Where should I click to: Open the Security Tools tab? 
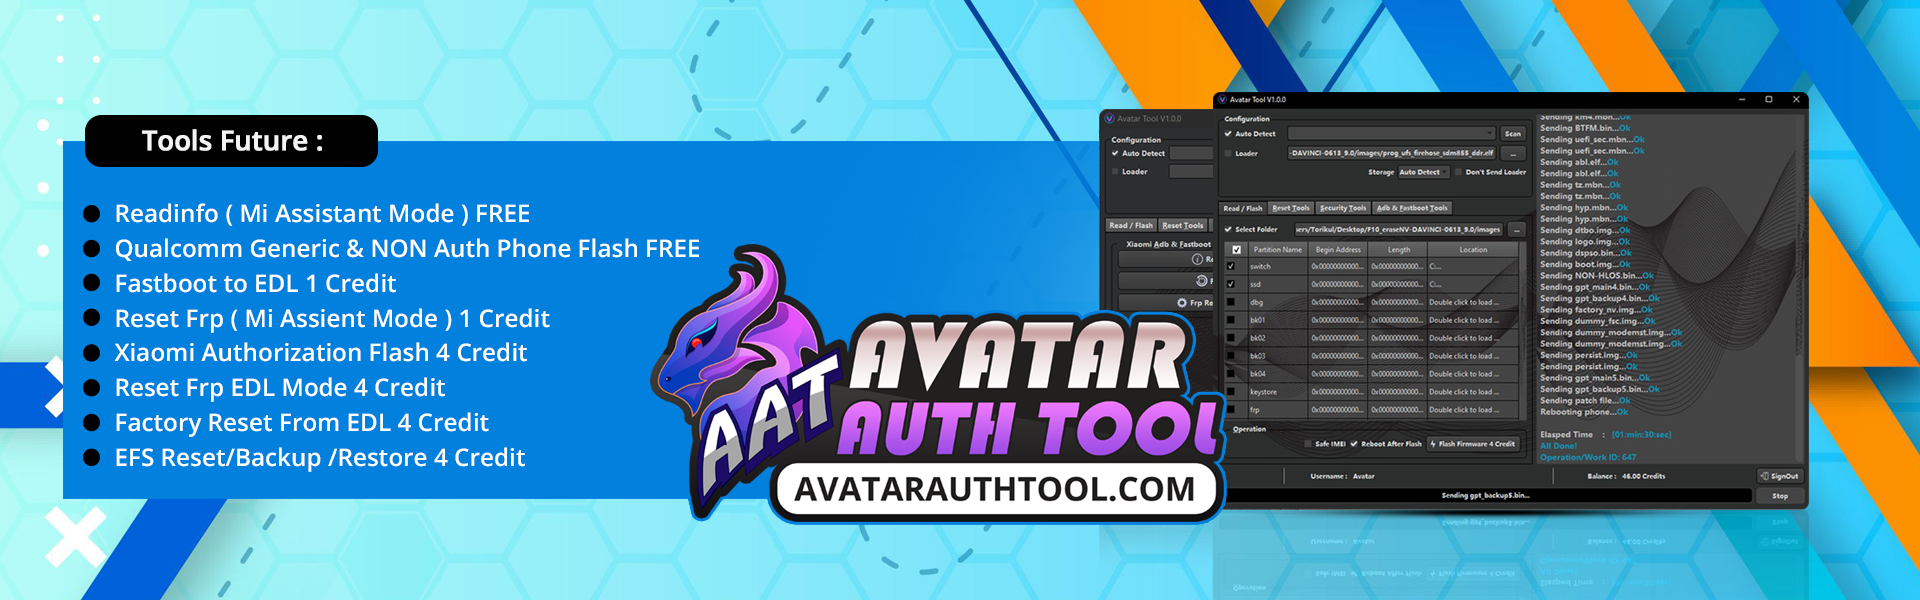click(x=1343, y=208)
